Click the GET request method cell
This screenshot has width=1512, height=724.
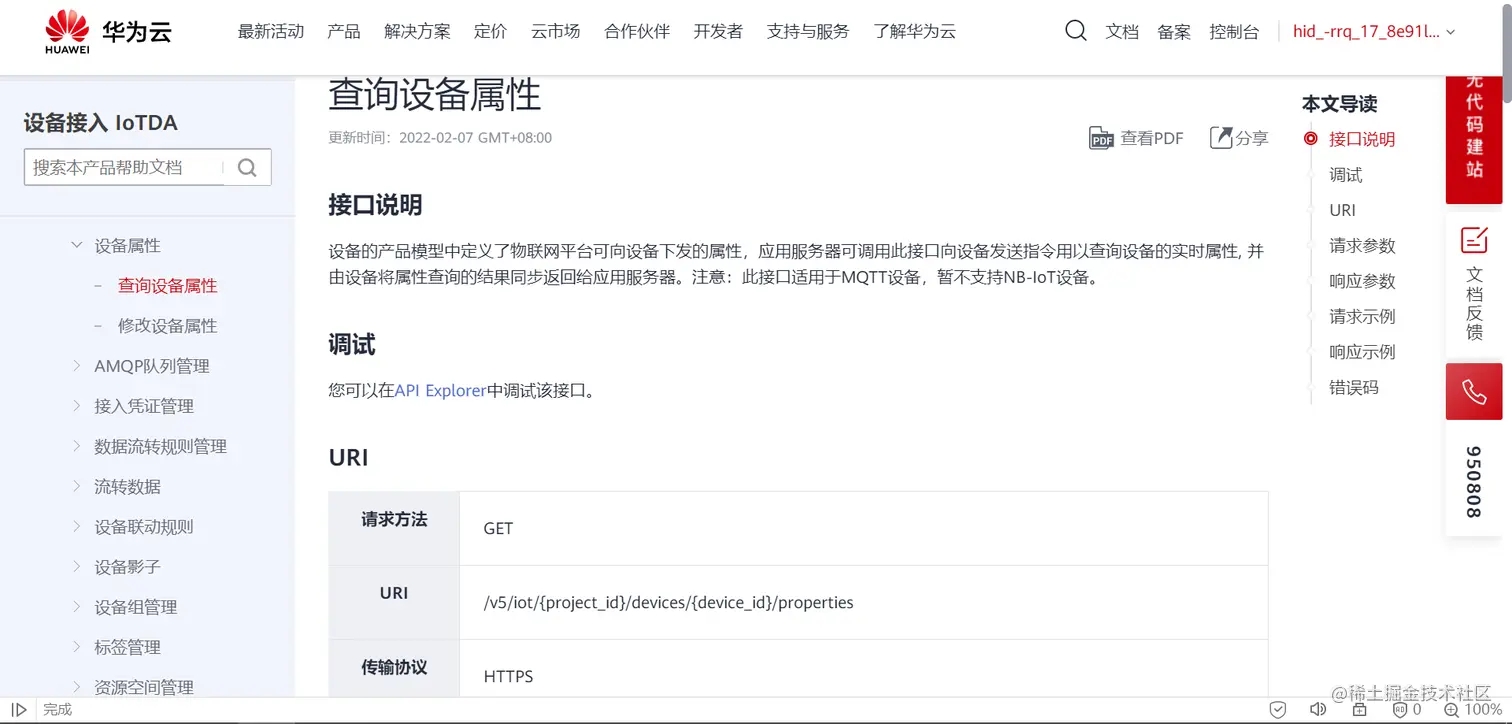click(x=863, y=528)
